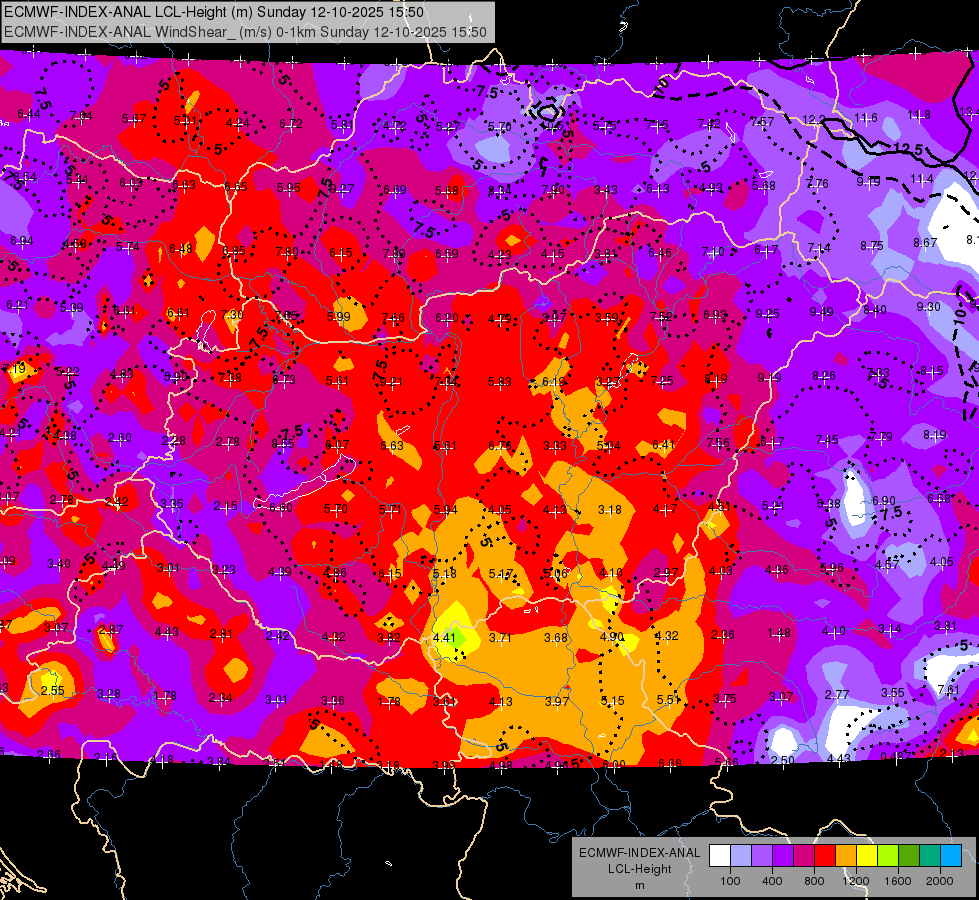
Task: Pick the orange legend swatch
Action: pyautogui.click(x=845, y=856)
